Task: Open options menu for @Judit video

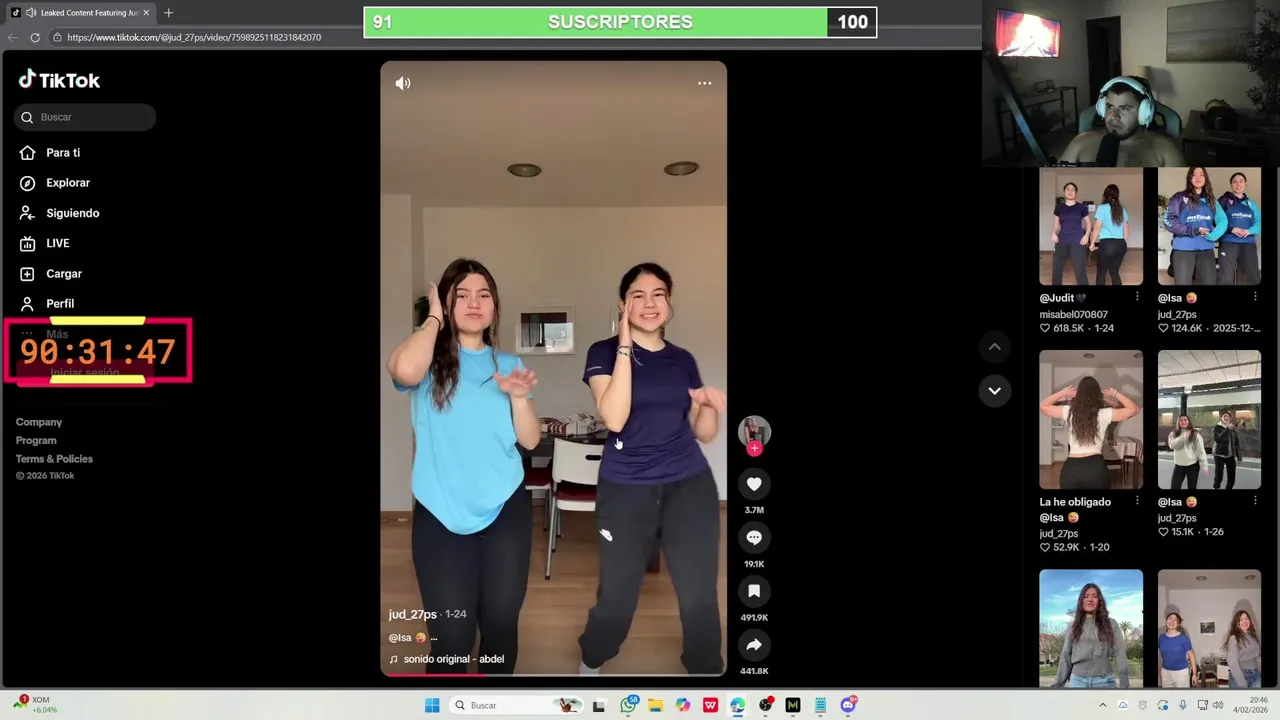Action: [1137, 297]
